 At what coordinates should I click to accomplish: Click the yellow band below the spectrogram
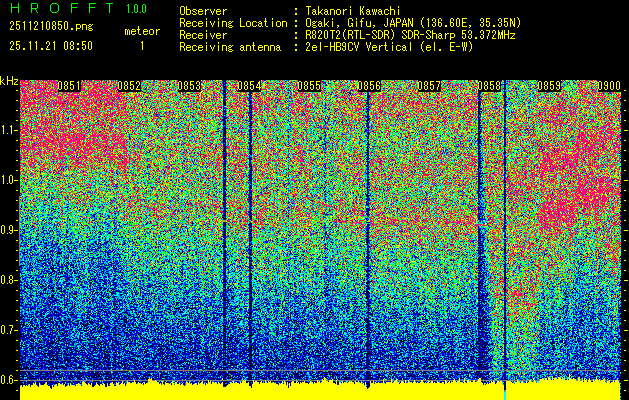(300, 391)
